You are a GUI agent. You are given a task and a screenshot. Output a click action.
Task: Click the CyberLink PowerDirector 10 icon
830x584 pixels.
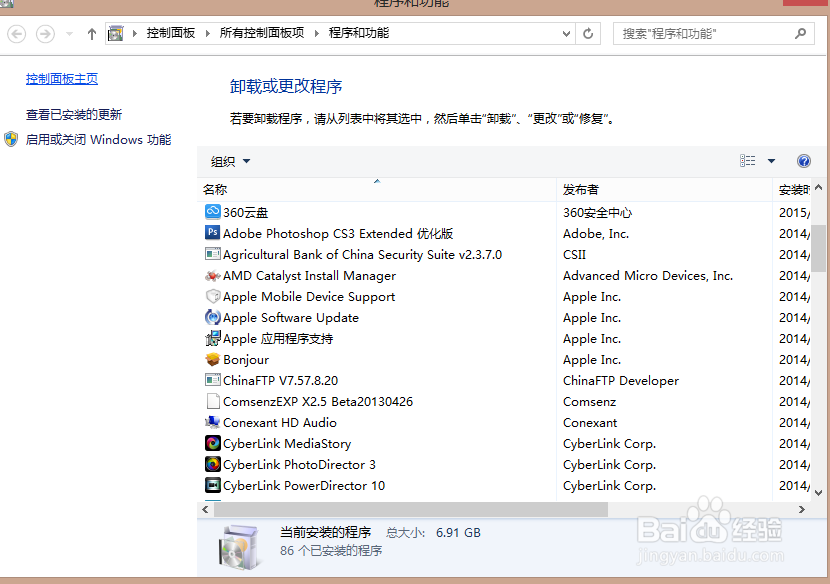pyautogui.click(x=212, y=485)
